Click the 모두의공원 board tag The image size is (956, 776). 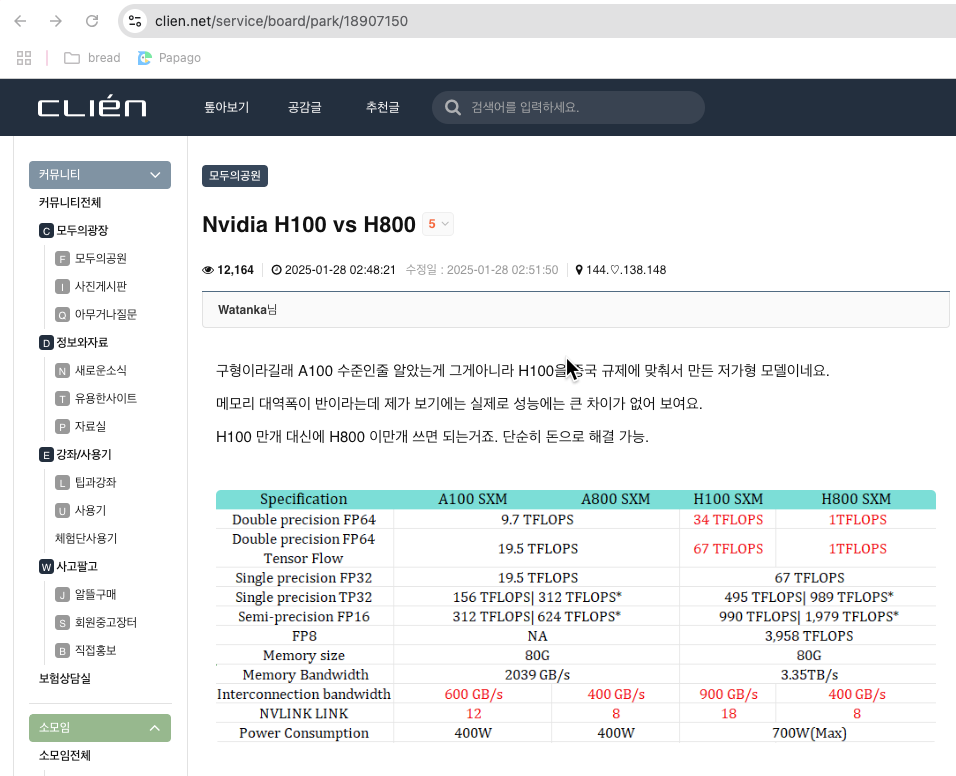235,176
